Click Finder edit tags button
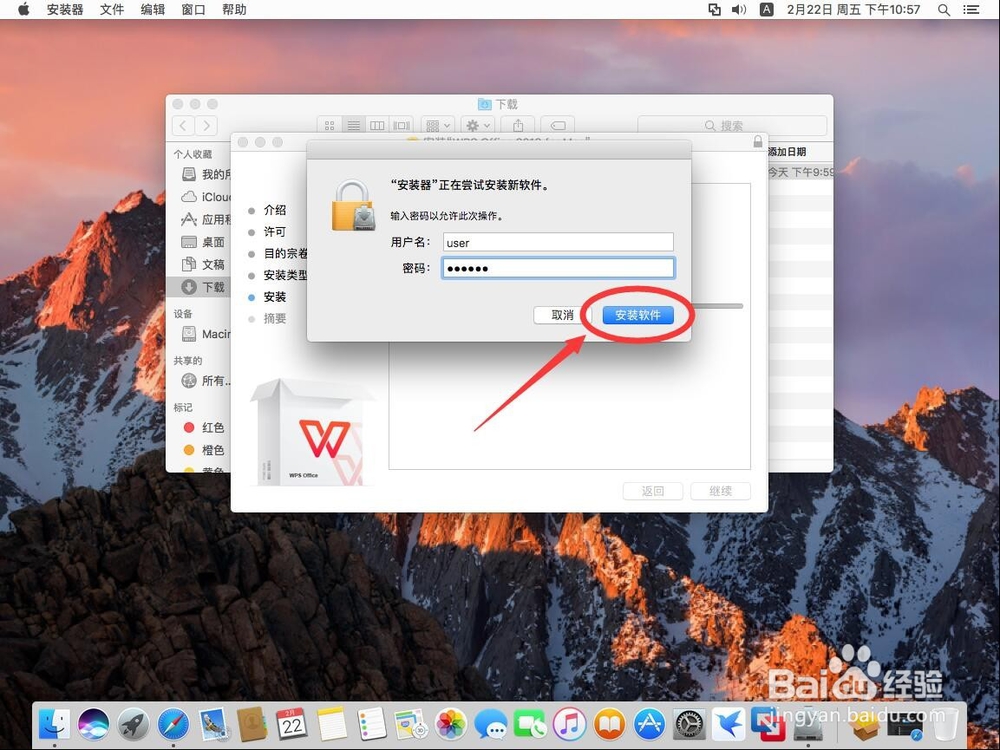1000x750 pixels. tap(557, 126)
